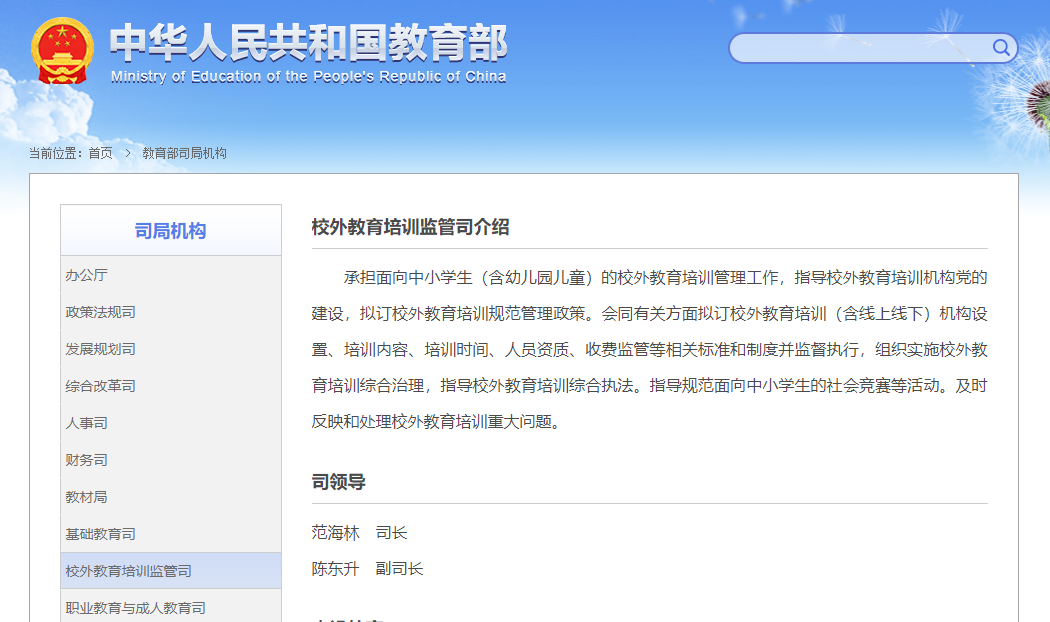
Task: Click heading 校外教育培训监管司介绍
Action: [x=410, y=227]
